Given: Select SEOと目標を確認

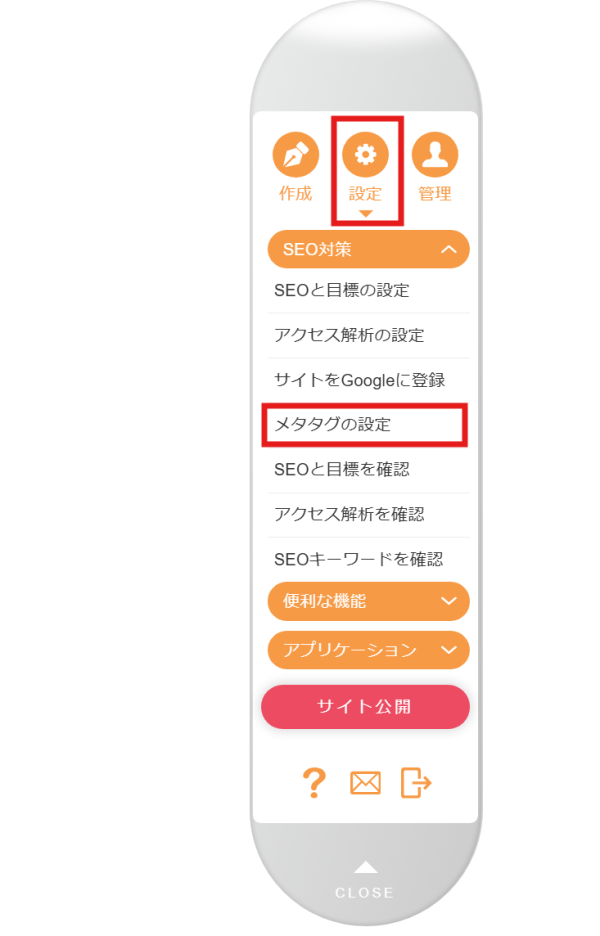Looking at the screenshot, I should tap(341, 469).
